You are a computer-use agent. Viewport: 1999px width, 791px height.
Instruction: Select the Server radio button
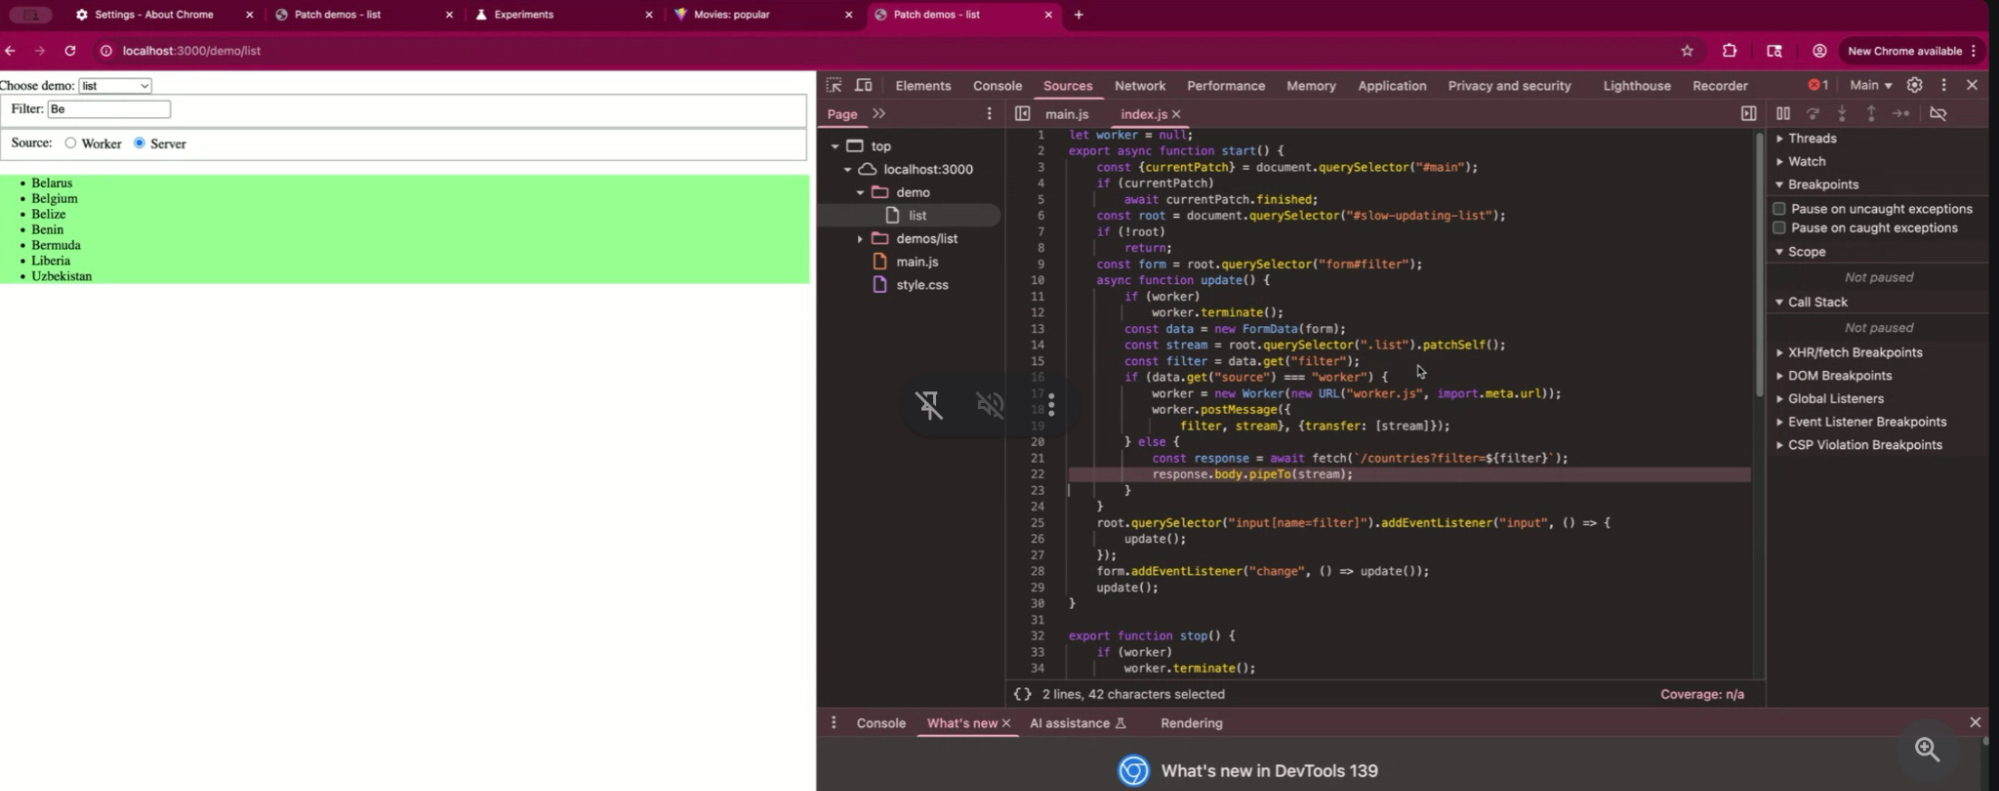(x=140, y=143)
